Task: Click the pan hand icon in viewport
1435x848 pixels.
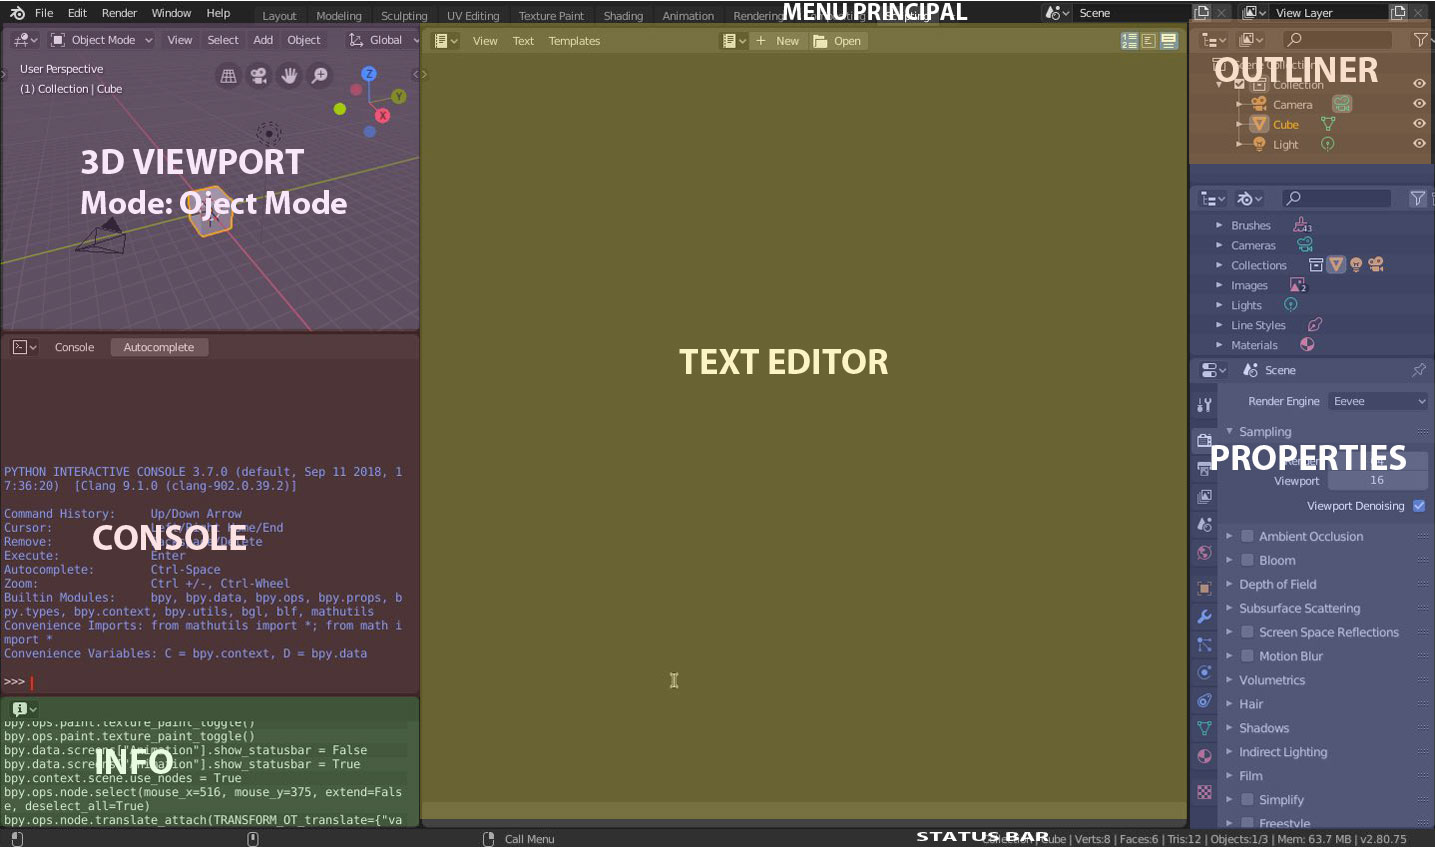Action: pos(289,76)
